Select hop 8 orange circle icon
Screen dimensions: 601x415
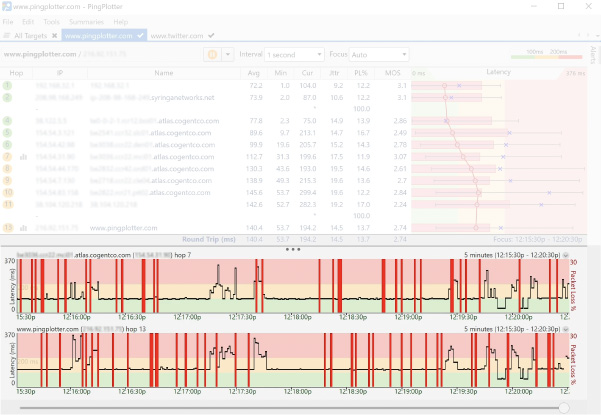pyautogui.click(x=7, y=169)
